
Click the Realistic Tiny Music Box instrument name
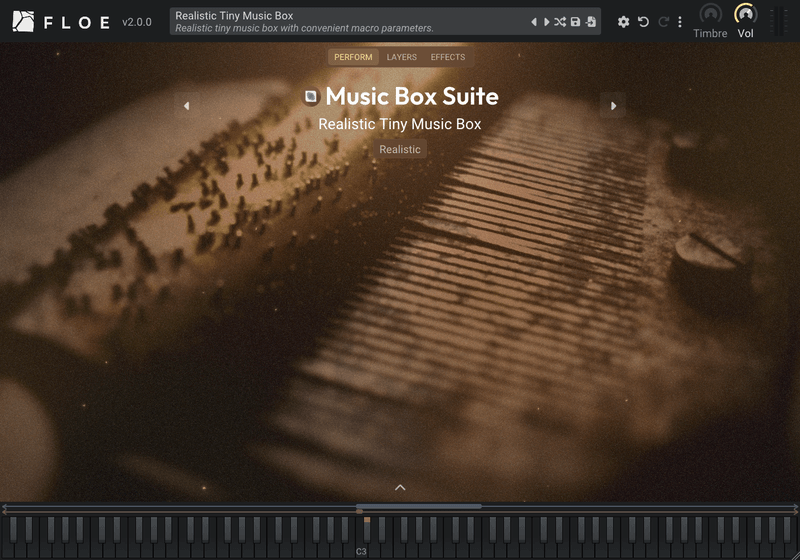coord(399,124)
